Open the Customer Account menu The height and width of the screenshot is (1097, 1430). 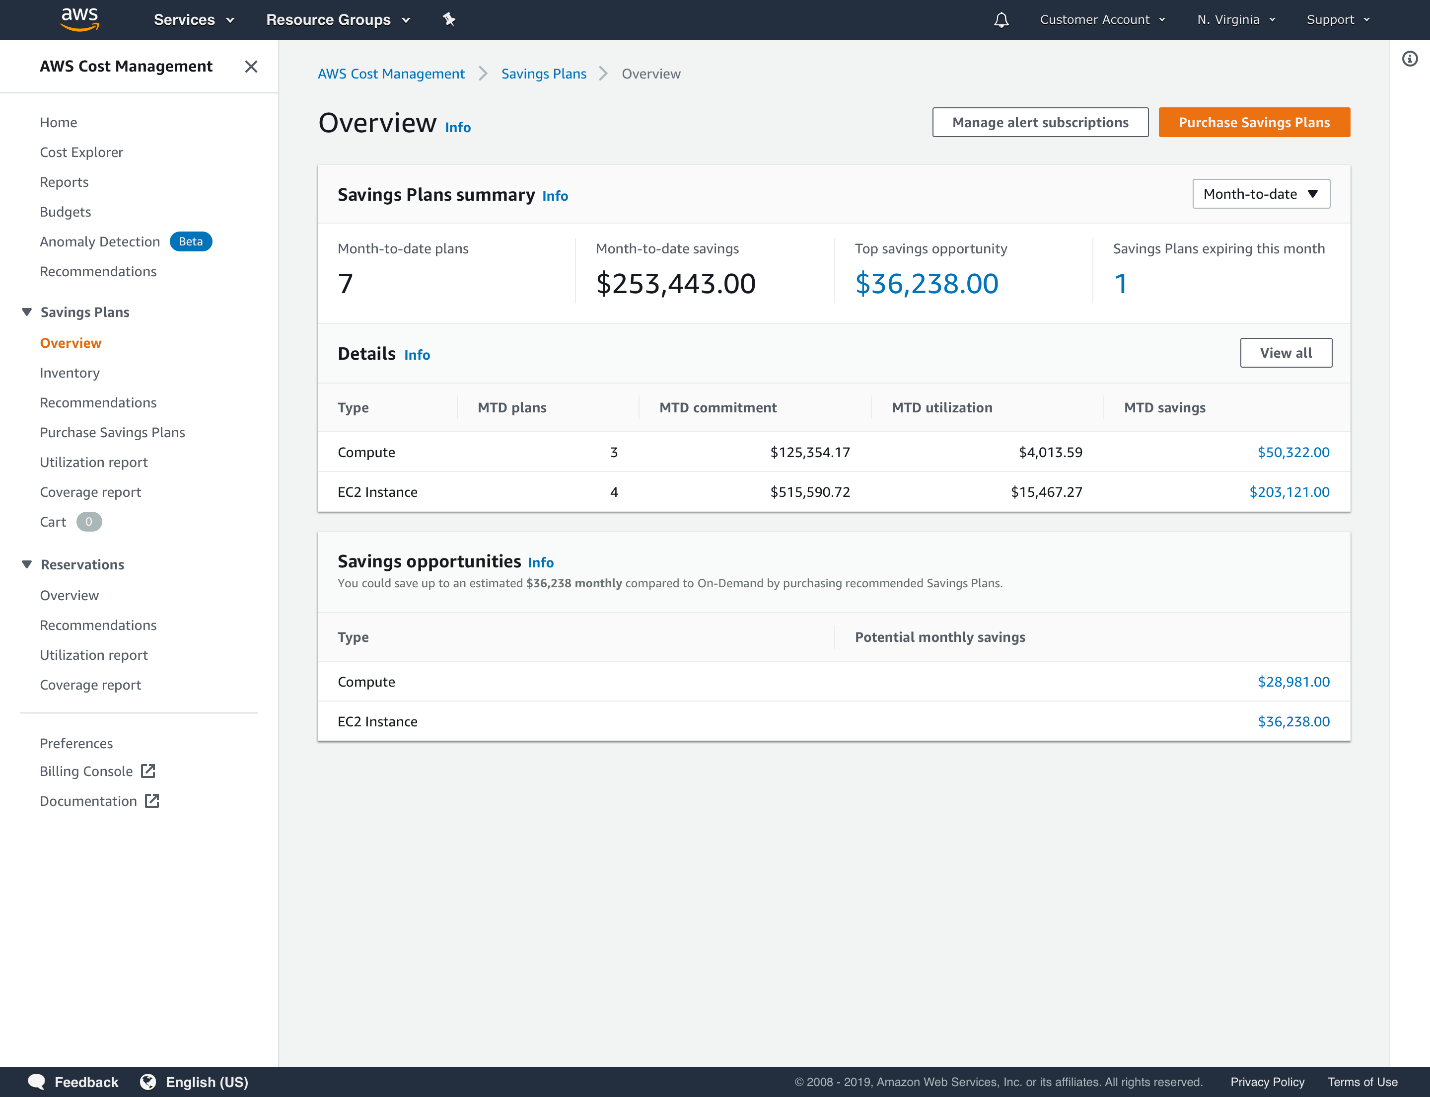1103,20
